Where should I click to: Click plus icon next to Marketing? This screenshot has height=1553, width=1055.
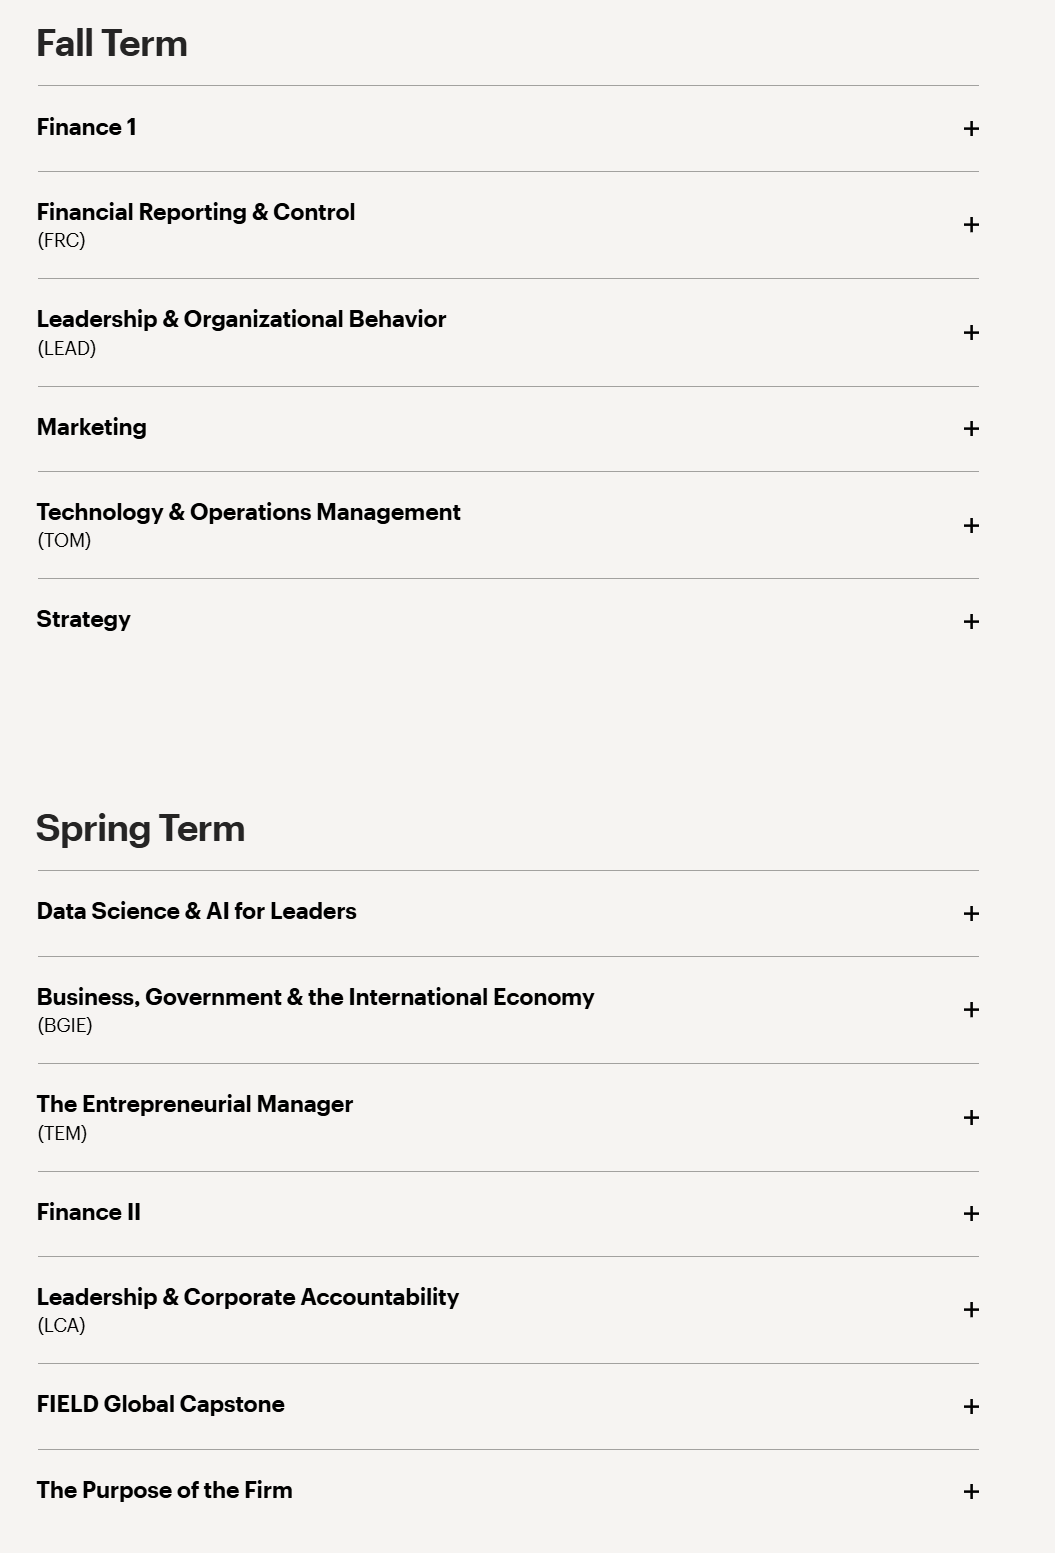(x=970, y=429)
